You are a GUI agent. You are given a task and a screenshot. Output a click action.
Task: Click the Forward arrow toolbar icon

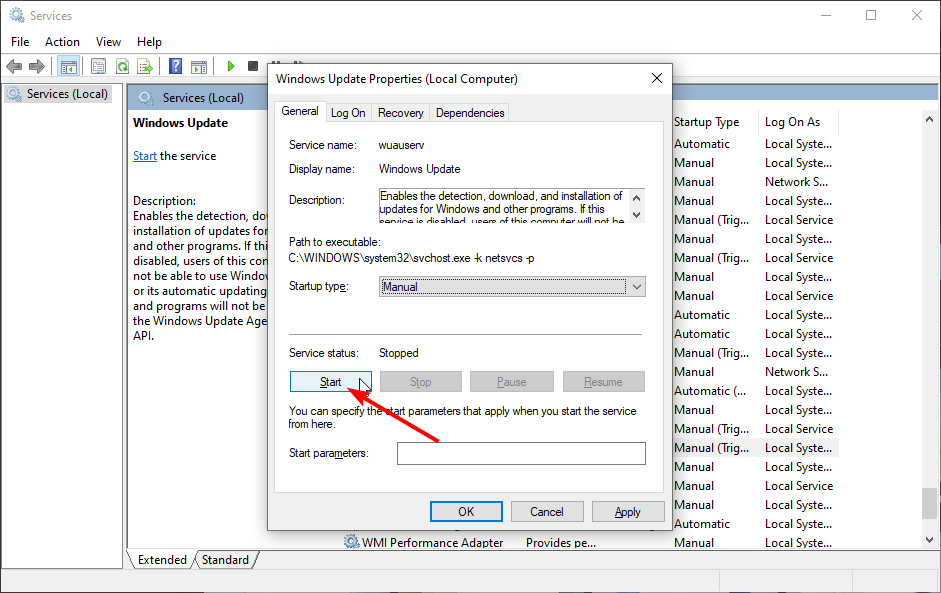(x=37, y=66)
